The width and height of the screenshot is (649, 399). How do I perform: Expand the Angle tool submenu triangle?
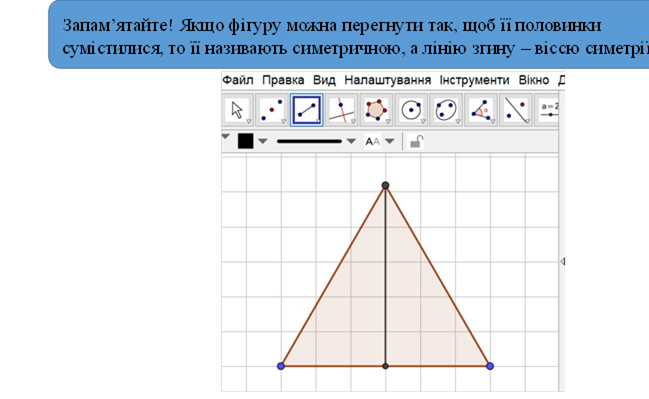[492, 121]
